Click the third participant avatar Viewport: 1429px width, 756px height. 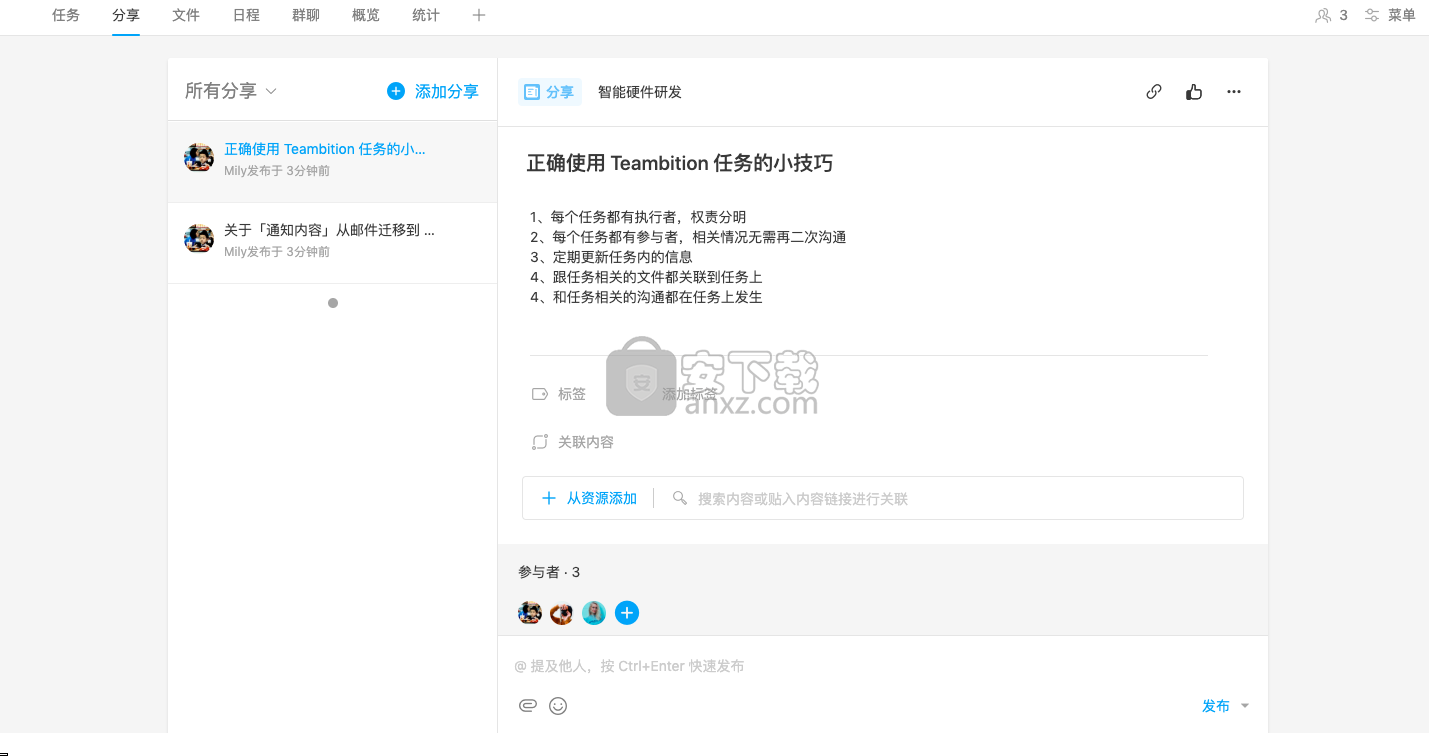(x=594, y=613)
